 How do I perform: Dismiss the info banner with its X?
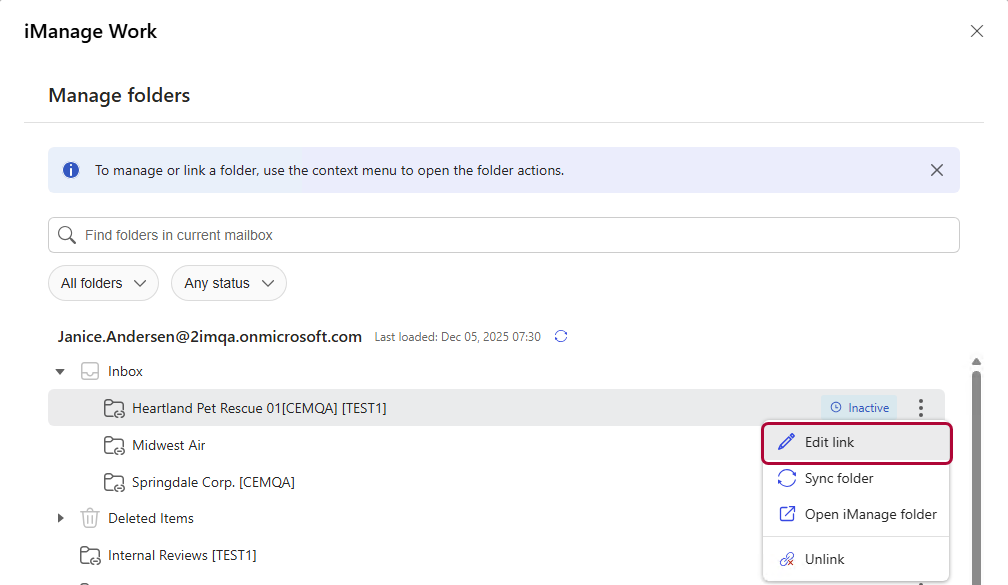(x=937, y=170)
